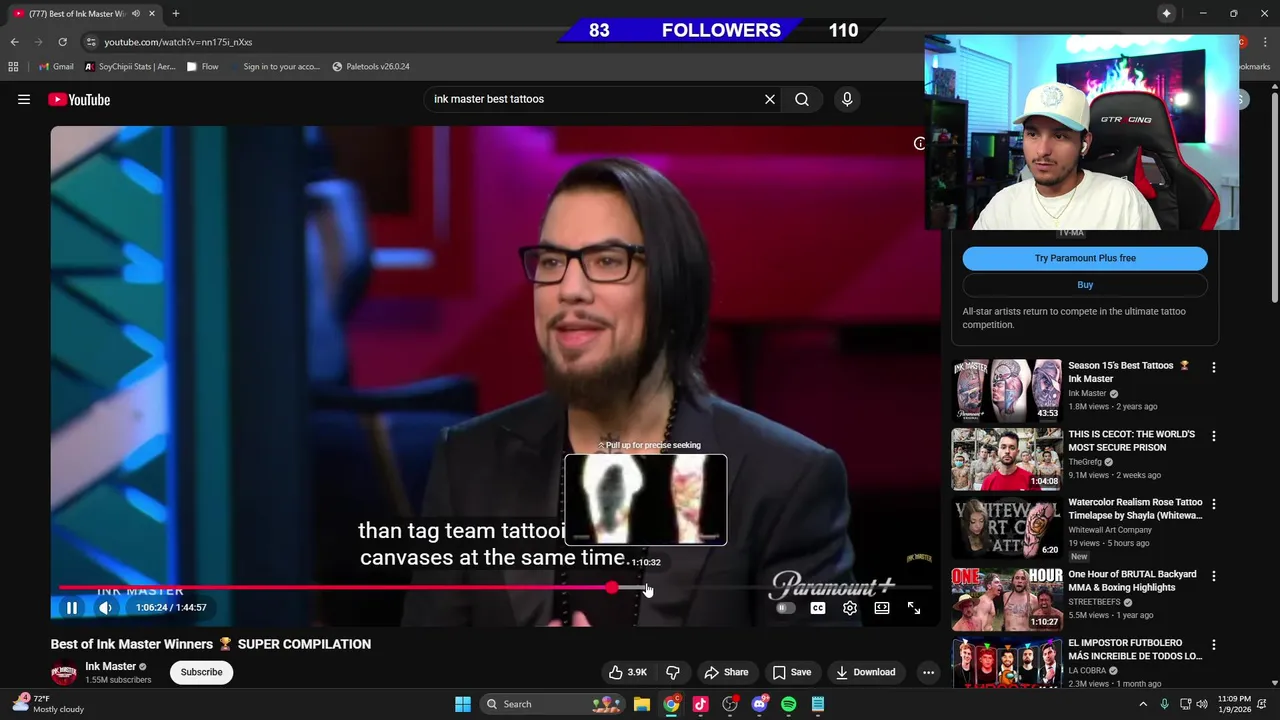This screenshot has height=720, width=1280.
Task: Show video info card icon
Action: click(920, 143)
